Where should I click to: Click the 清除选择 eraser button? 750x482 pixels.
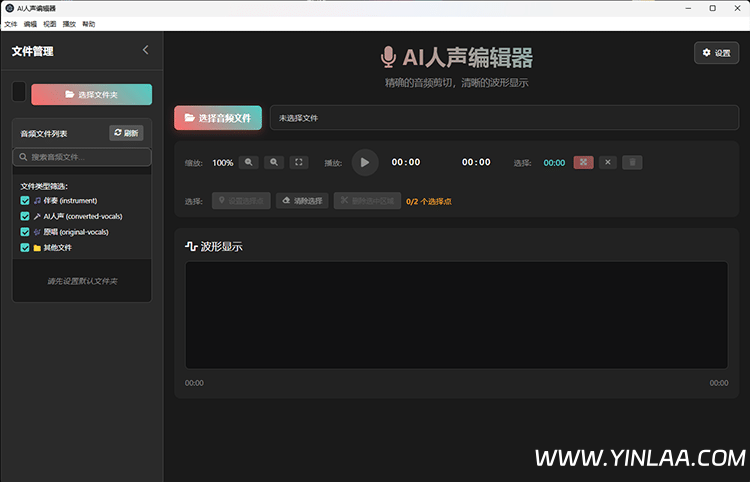pyautogui.click(x=302, y=201)
